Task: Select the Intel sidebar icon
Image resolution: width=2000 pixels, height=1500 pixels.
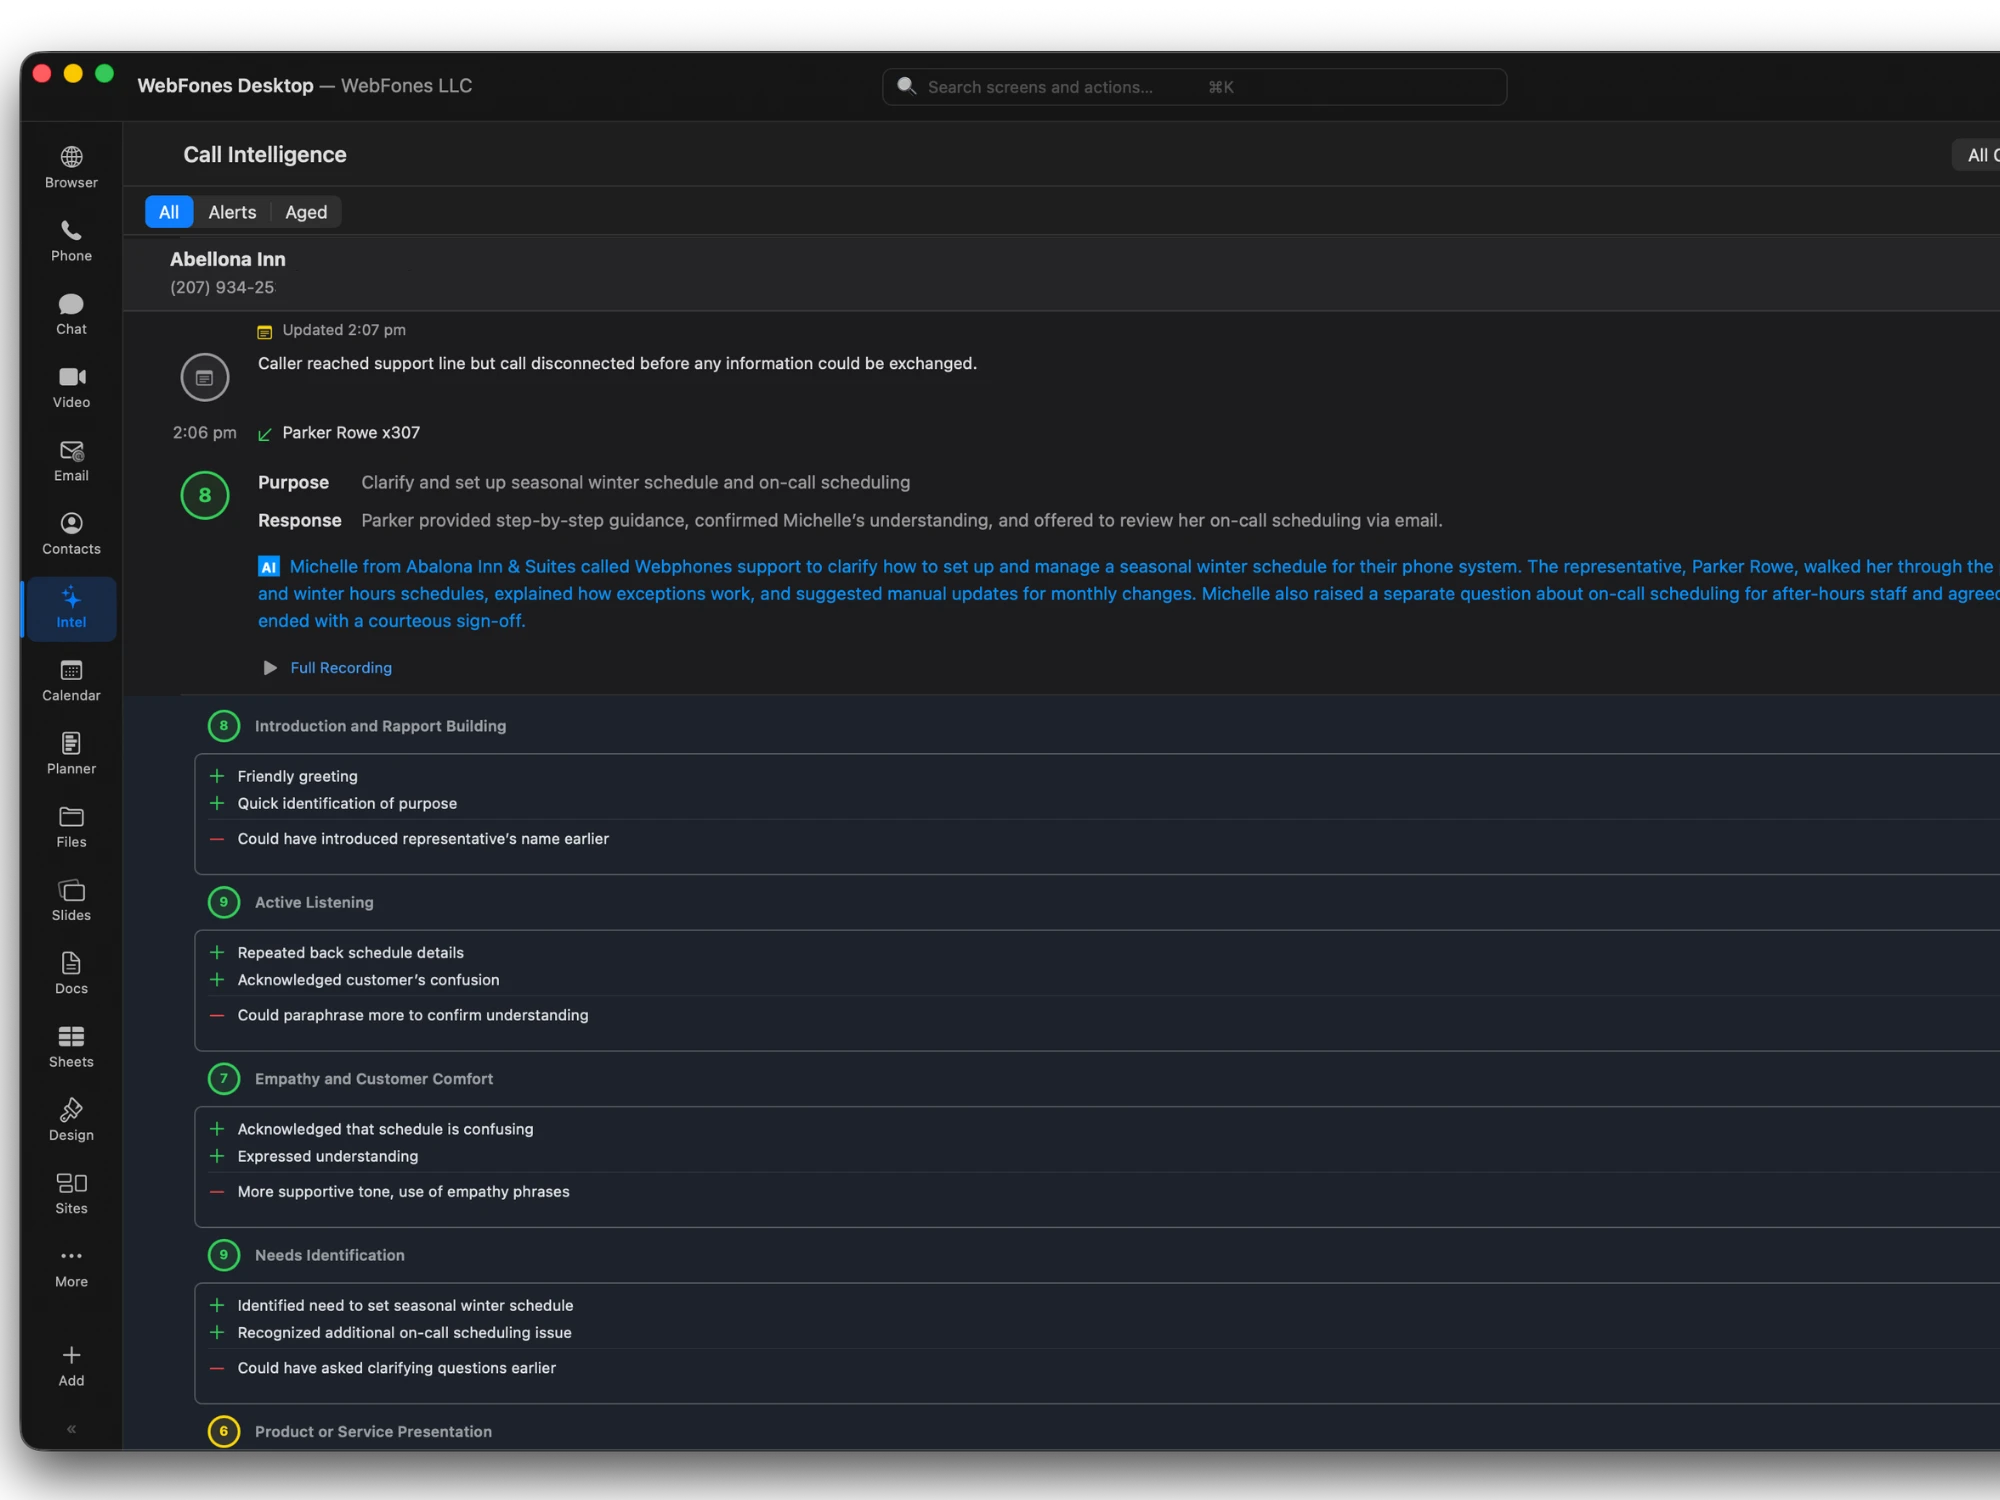Action: pos(71,608)
